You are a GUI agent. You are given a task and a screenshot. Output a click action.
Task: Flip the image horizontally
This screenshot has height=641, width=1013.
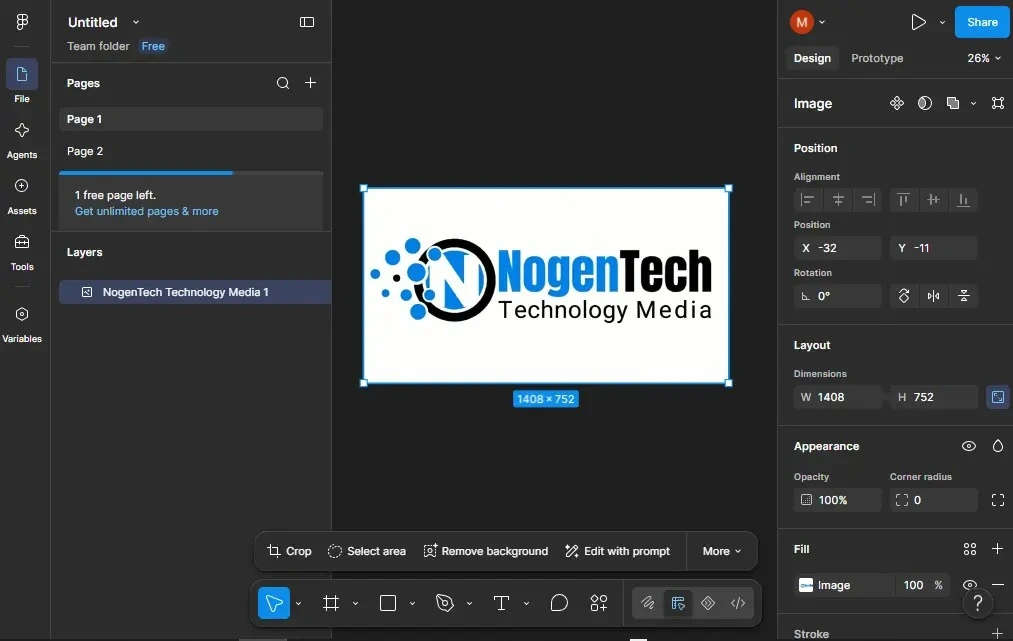(934, 296)
